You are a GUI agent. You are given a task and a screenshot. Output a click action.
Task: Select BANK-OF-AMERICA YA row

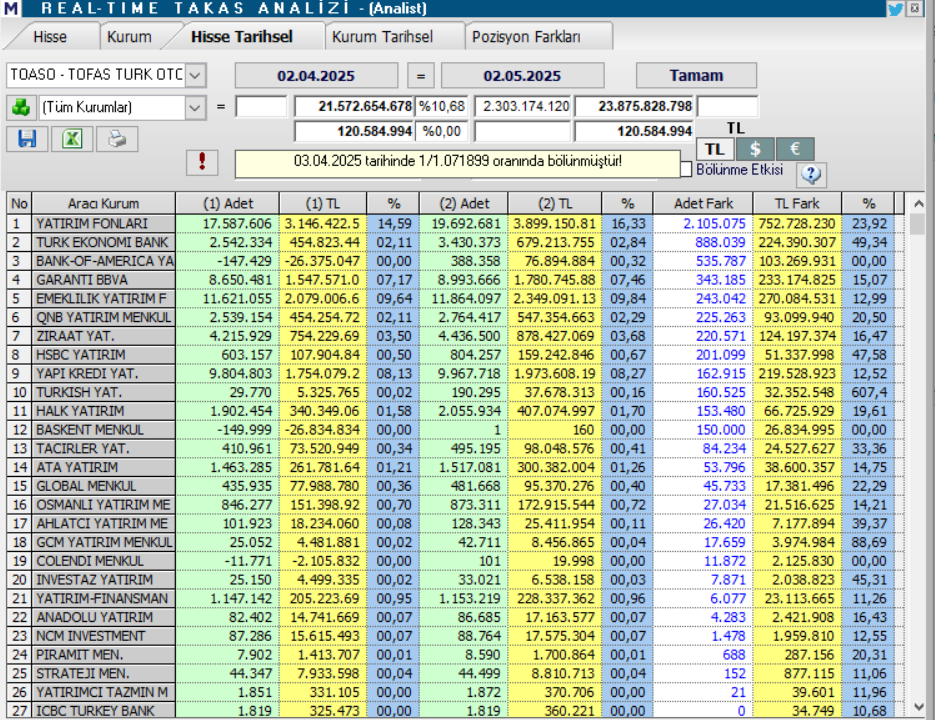coord(456,261)
